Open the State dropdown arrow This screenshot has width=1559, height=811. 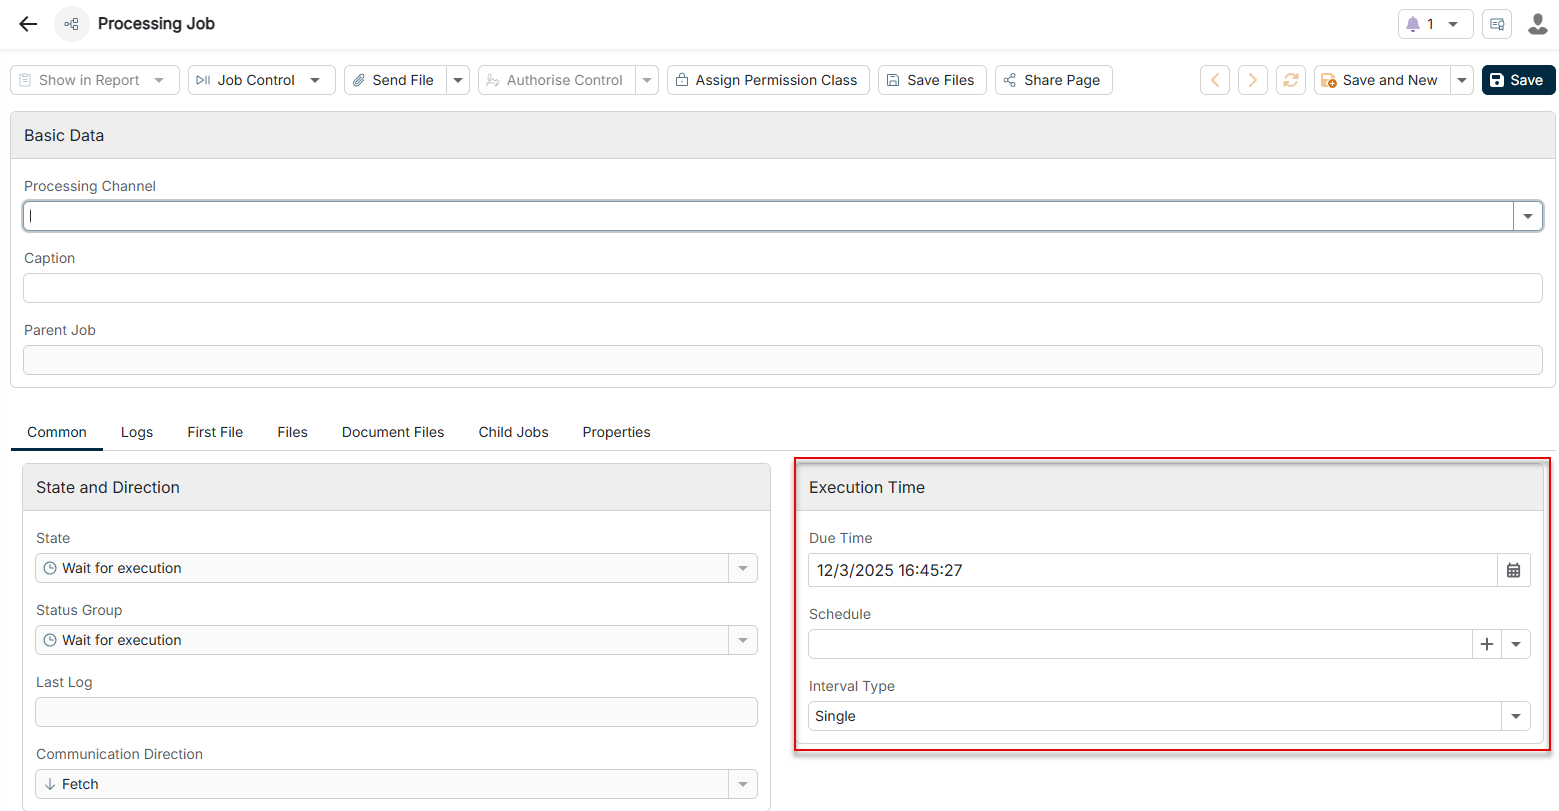click(x=743, y=568)
